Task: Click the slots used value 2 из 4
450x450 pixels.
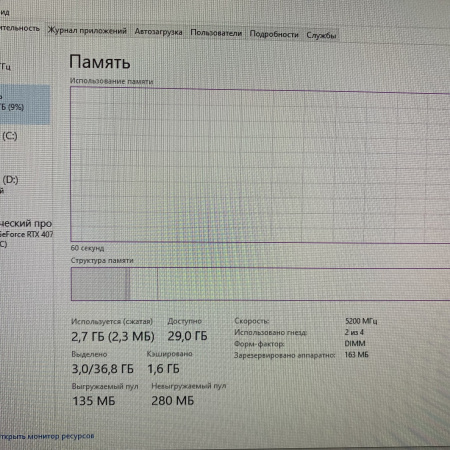Action: pos(354,332)
